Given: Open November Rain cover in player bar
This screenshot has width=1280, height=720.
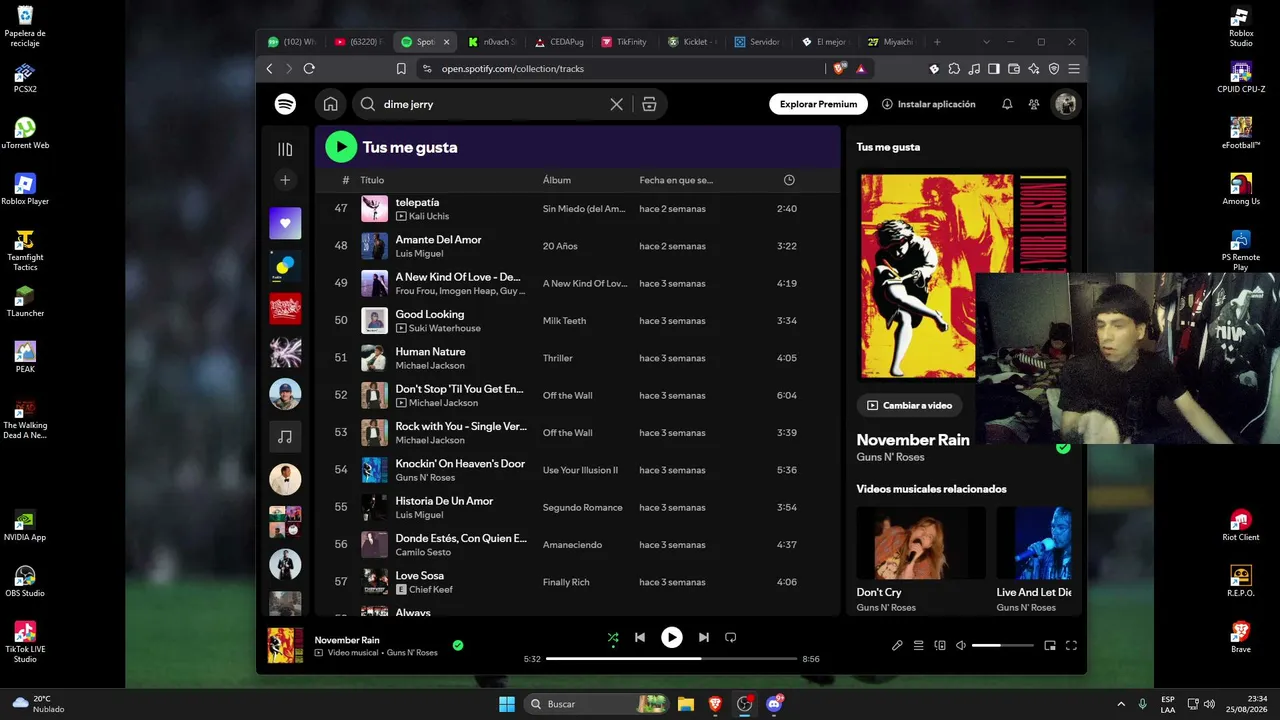Looking at the screenshot, I should click(285, 645).
